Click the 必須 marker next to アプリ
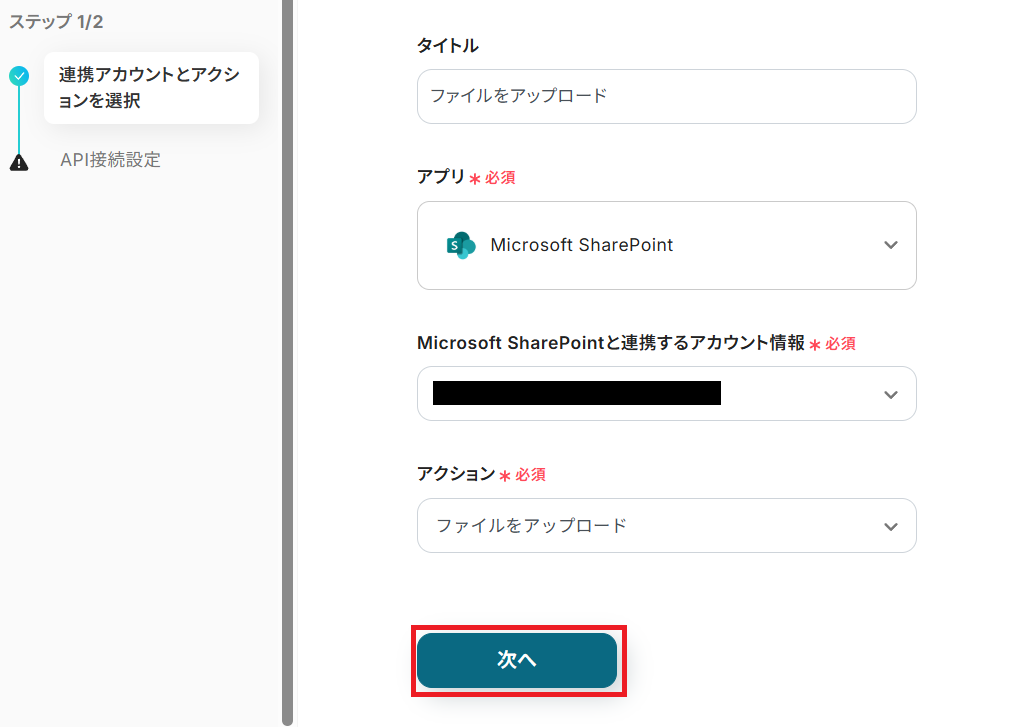This screenshot has height=727, width=1019. coord(500,178)
